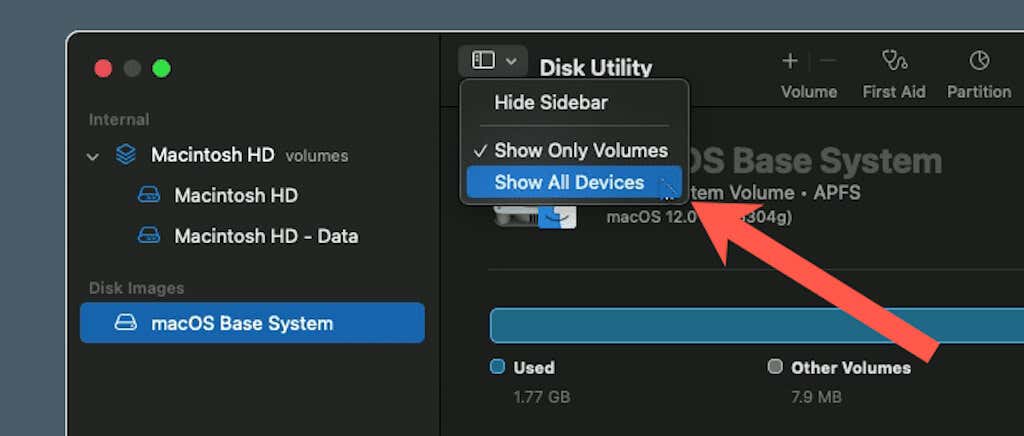Viewport: 1024px width, 436px height.
Task: Click the Macintosh HD - Data drive icon
Action: pos(149,237)
